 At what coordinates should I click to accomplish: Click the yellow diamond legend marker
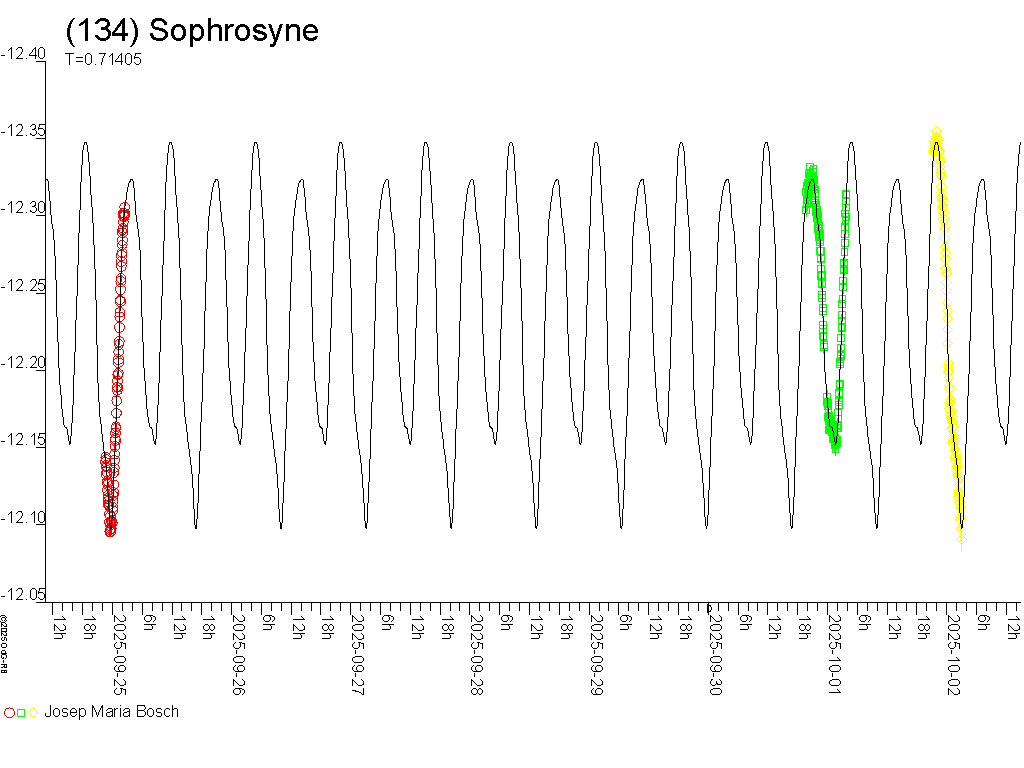[32, 713]
